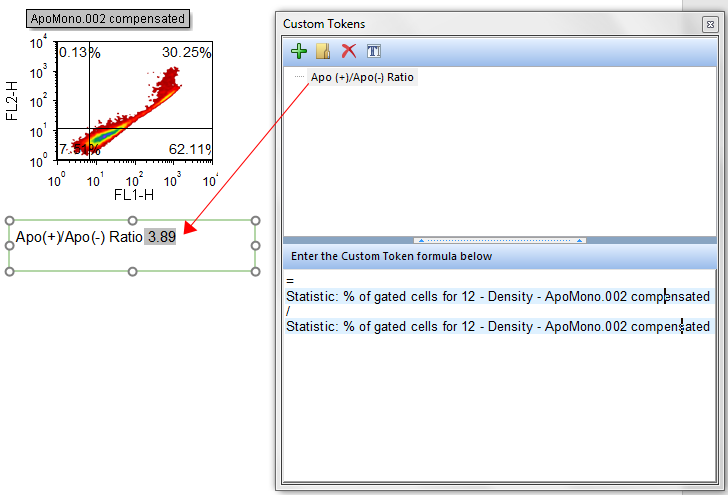This screenshot has height=495, width=728.
Task: Click the 30.25% upper-right quadrant statistic
Action: point(186,53)
